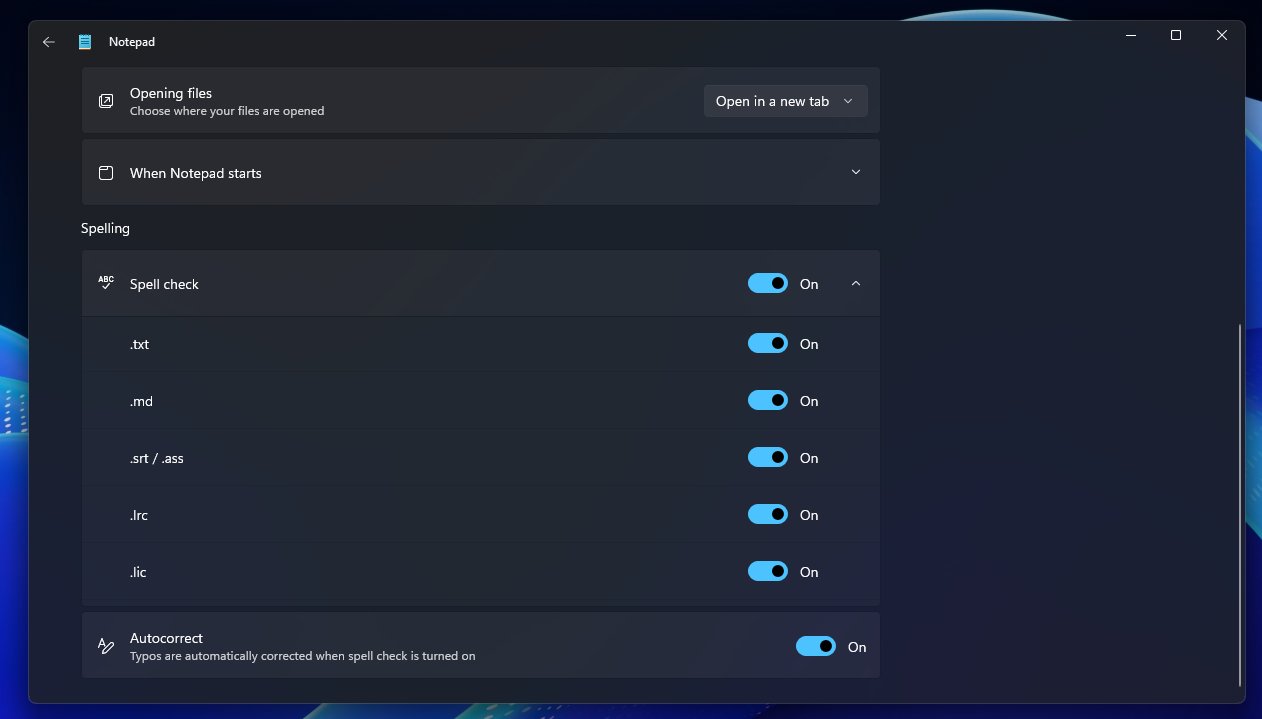The width and height of the screenshot is (1262, 719).
Task: Click 'Typos are automatically corrected' description text
Action: pyautogui.click(x=302, y=656)
